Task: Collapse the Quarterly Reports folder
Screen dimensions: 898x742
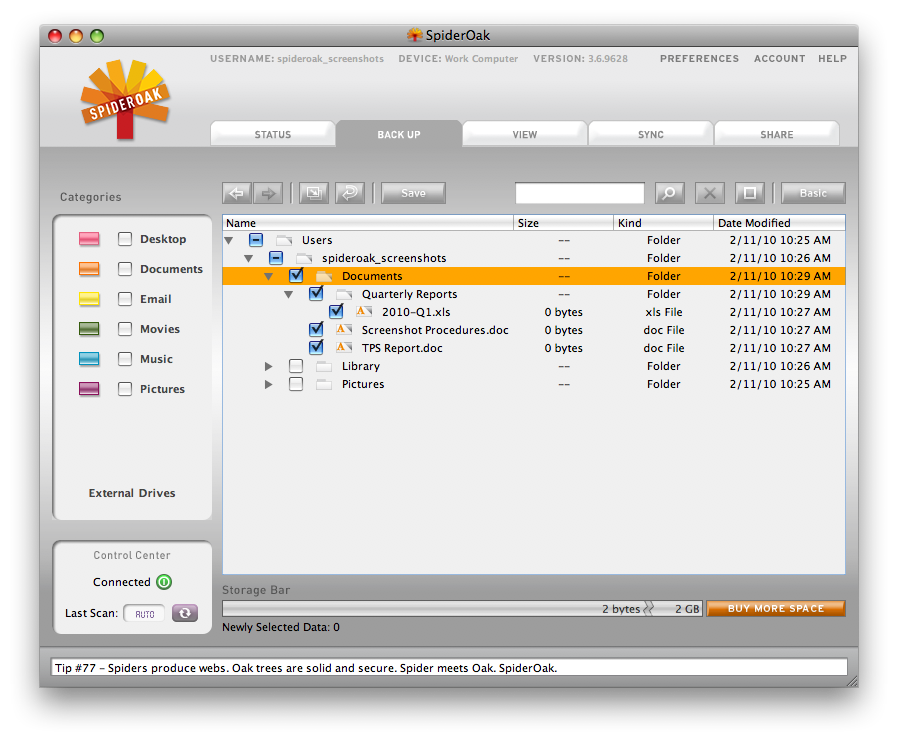Action: (289, 294)
